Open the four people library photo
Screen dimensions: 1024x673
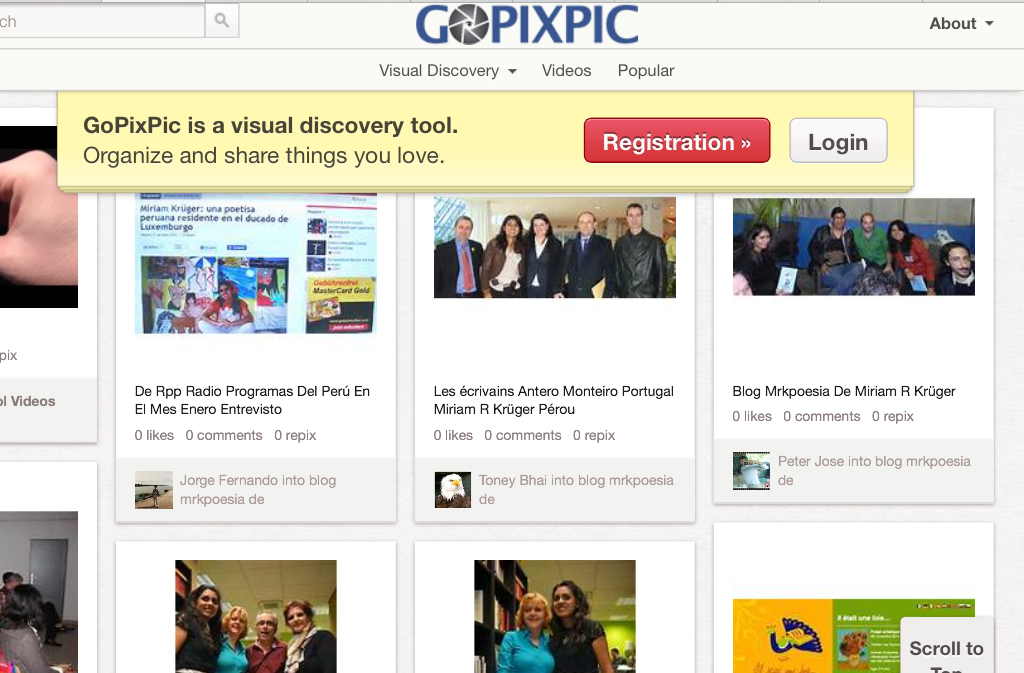(x=256, y=616)
